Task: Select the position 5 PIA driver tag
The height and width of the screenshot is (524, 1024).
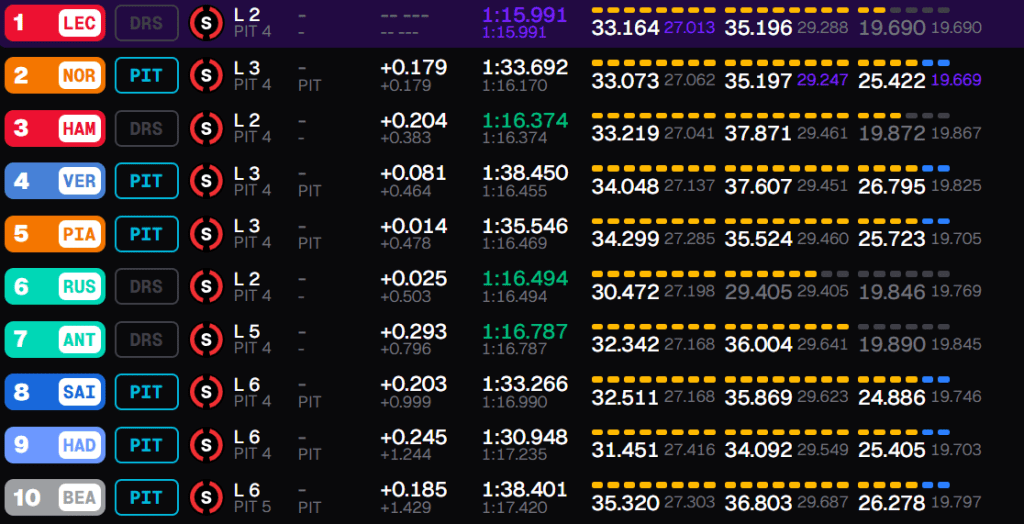Action: (55, 234)
